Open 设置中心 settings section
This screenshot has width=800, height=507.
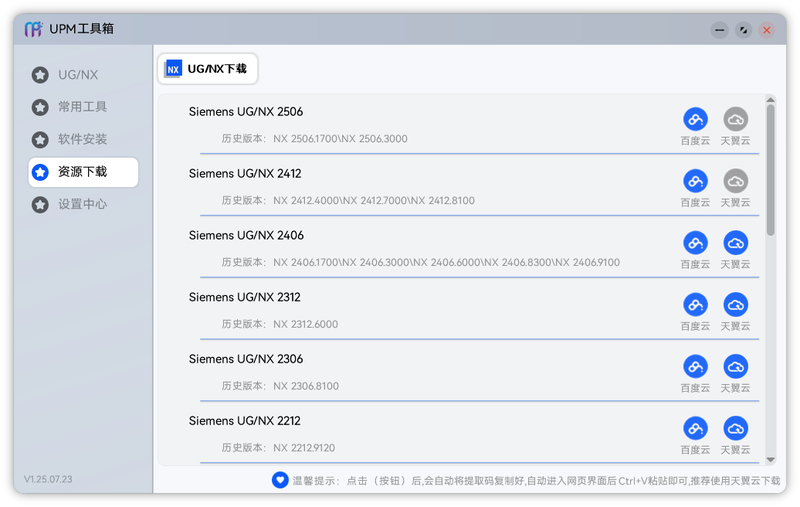(83, 204)
